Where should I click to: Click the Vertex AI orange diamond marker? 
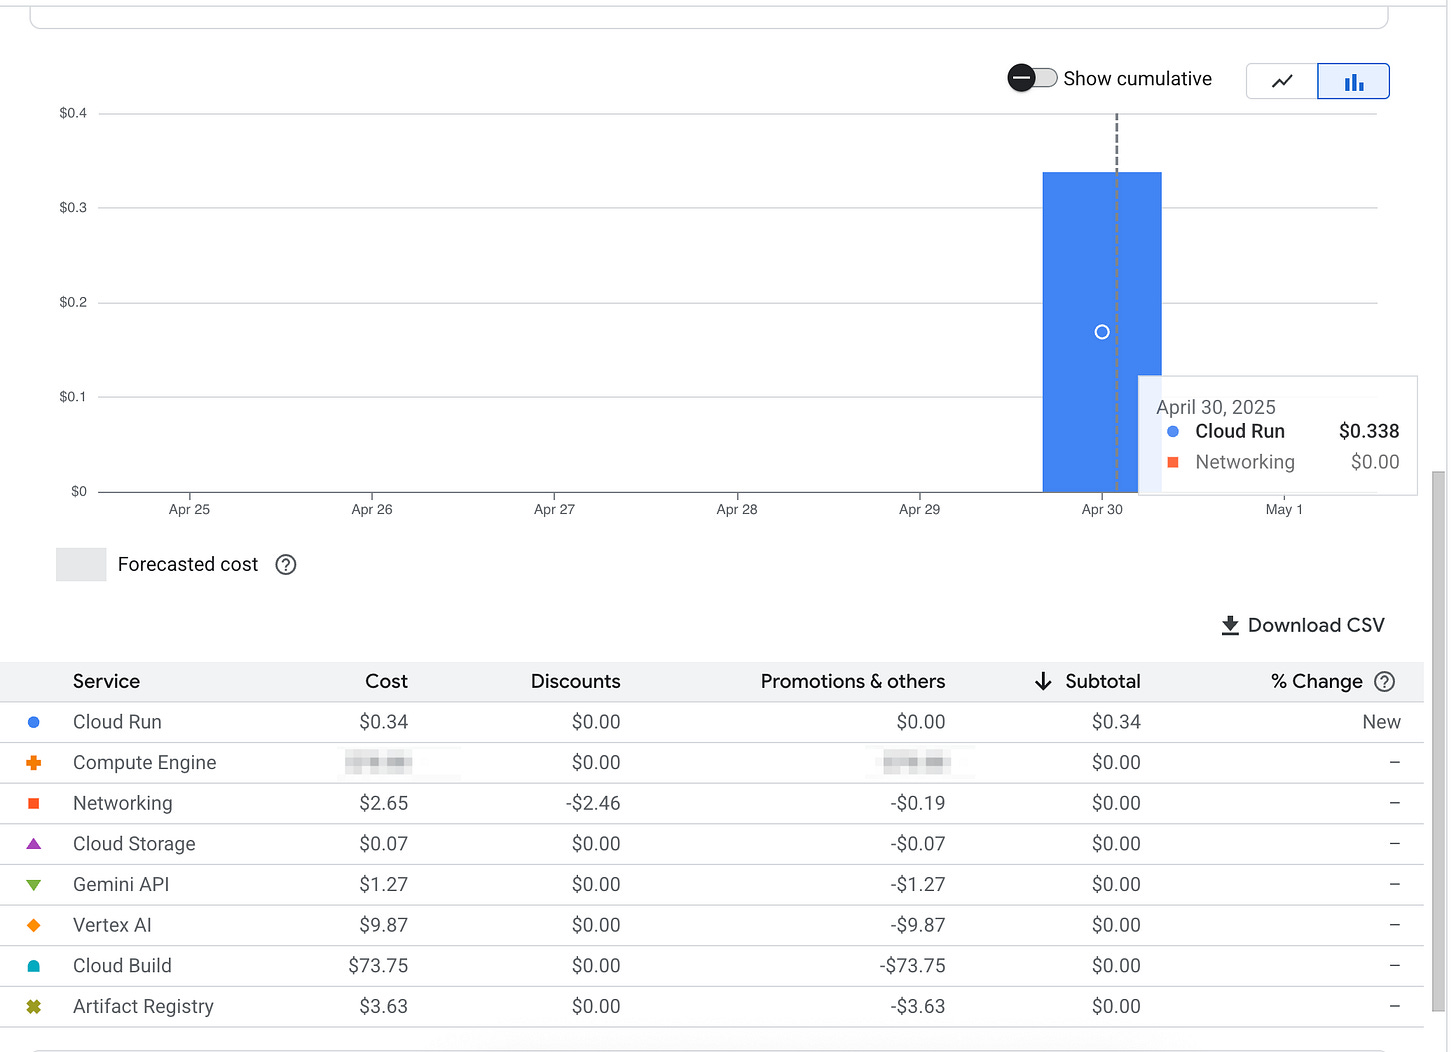(x=33, y=926)
